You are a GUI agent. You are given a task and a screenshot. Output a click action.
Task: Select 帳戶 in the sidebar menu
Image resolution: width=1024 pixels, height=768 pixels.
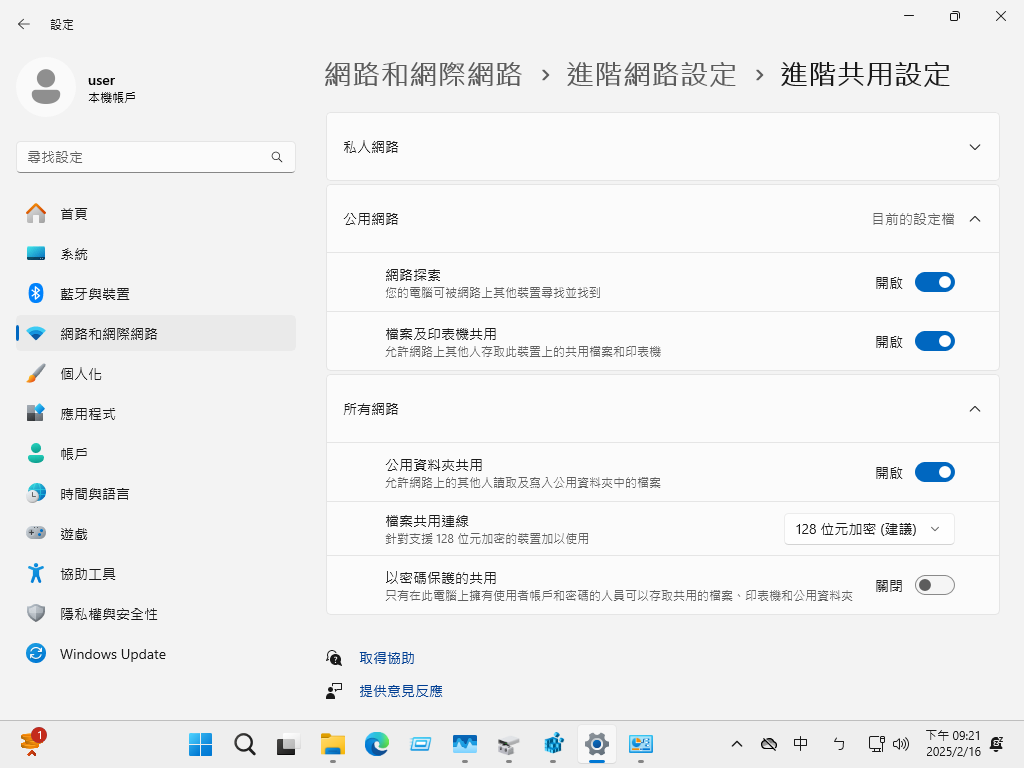pos(74,454)
